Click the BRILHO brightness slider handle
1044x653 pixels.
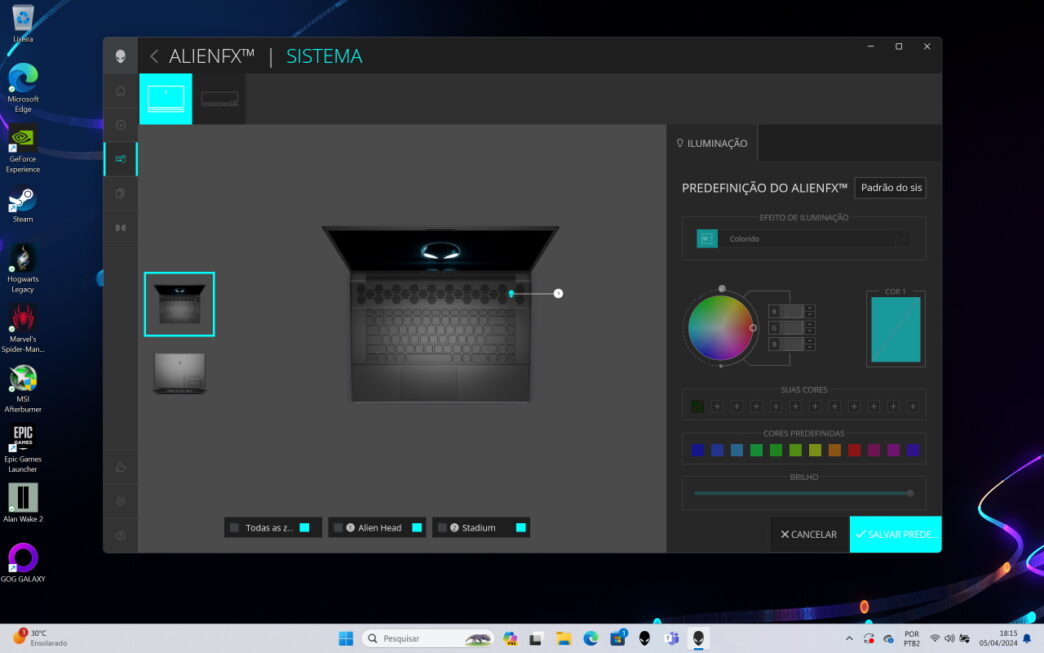[910, 493]
